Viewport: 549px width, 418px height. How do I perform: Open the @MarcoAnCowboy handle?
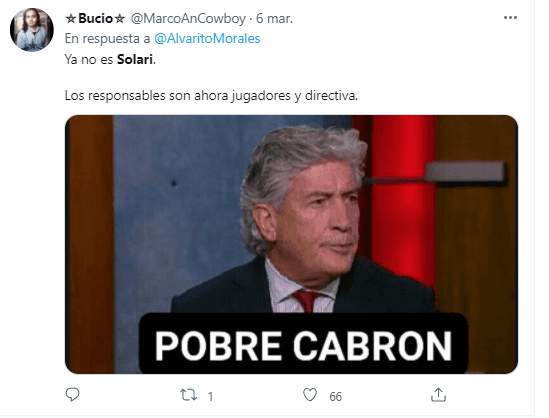188,19
